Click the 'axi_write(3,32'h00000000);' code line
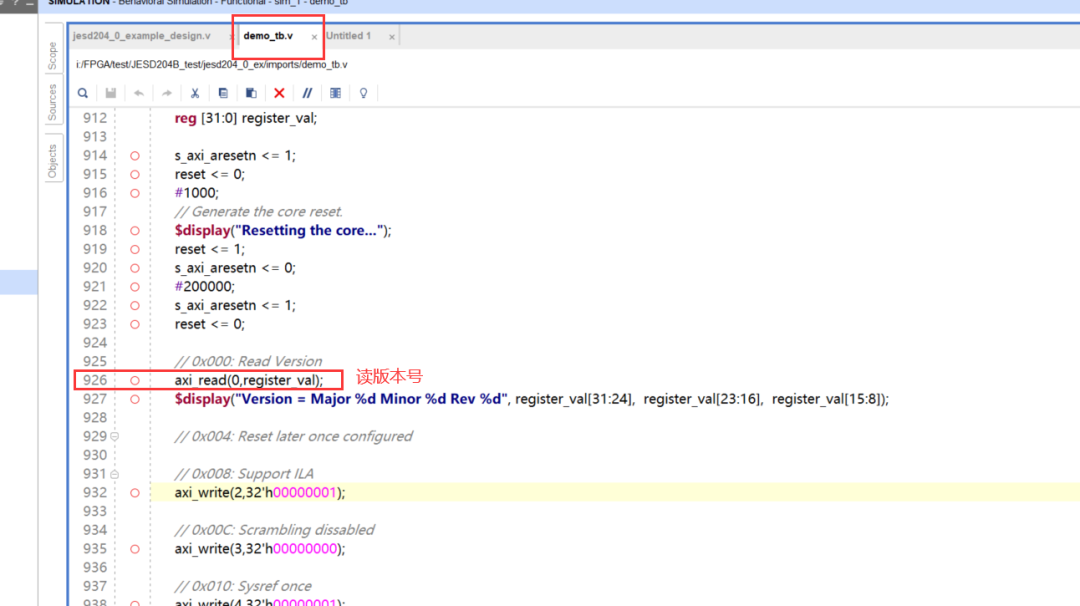1080x606 pixels. pyautogui.click(x=260, y=549)
